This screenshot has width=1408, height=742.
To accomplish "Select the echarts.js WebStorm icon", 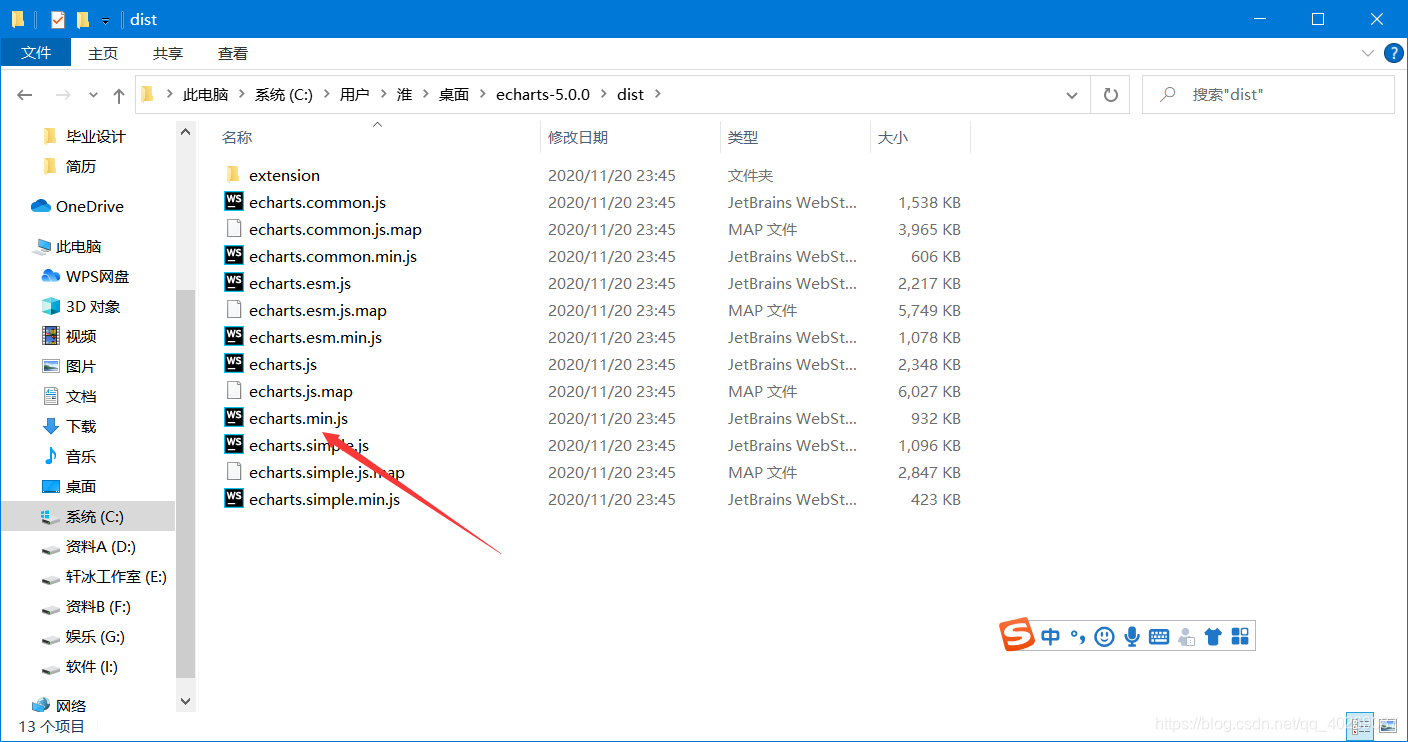I will (x=234, y=364).
